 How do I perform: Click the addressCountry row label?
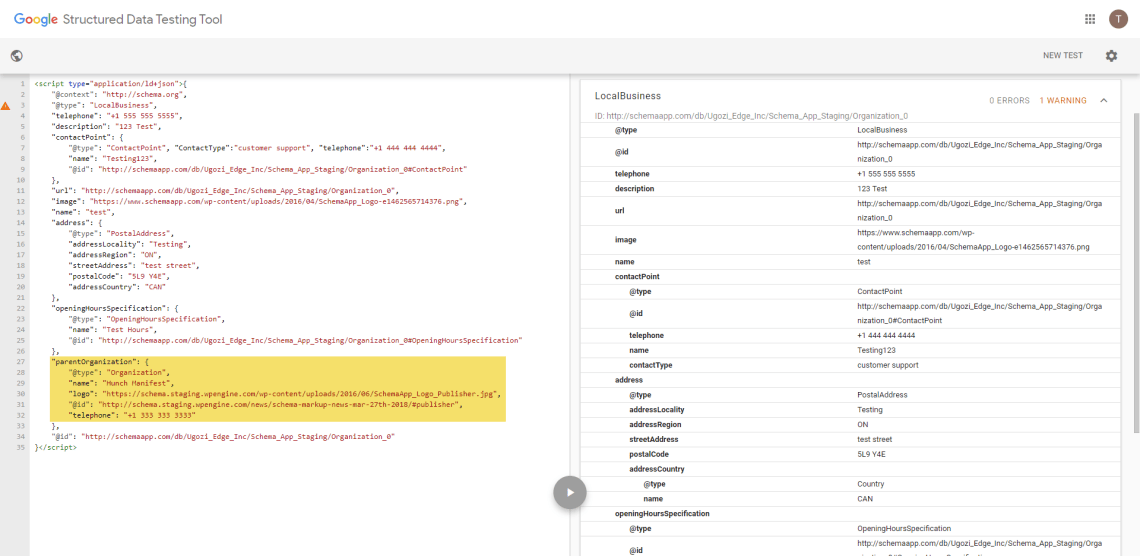click(x=657, y=469)
